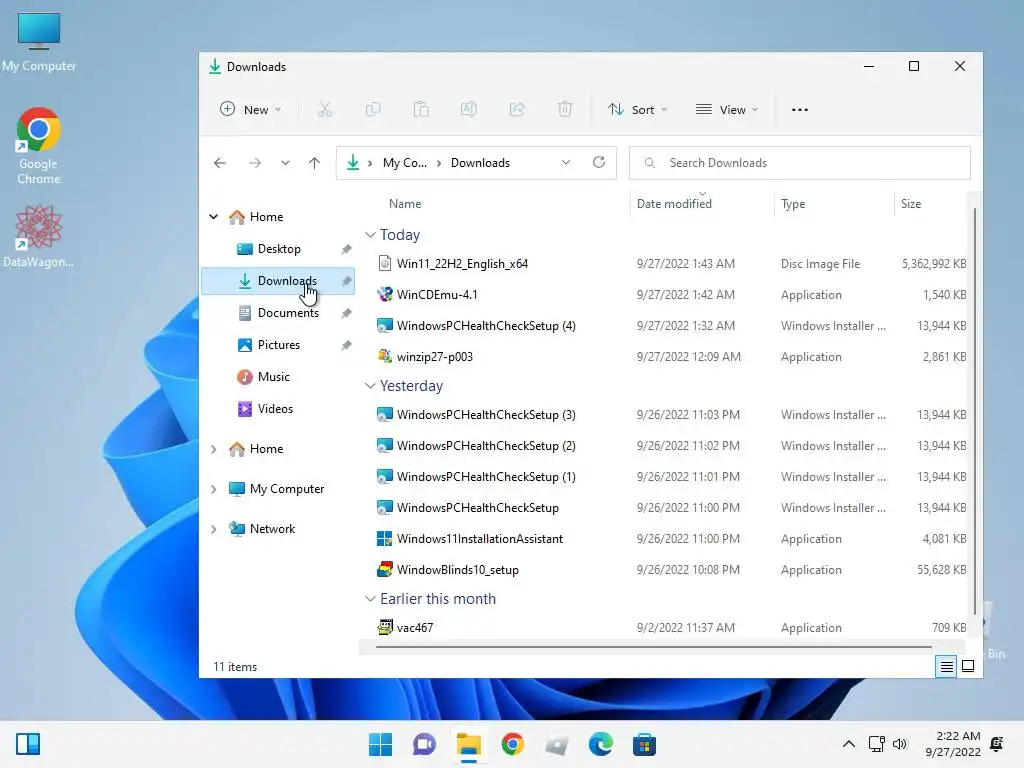This screenshot has width=1024, height=768.
Task: Select the Win11_22H2_English_x64 file icon
Action: click(x=385, y=263)
